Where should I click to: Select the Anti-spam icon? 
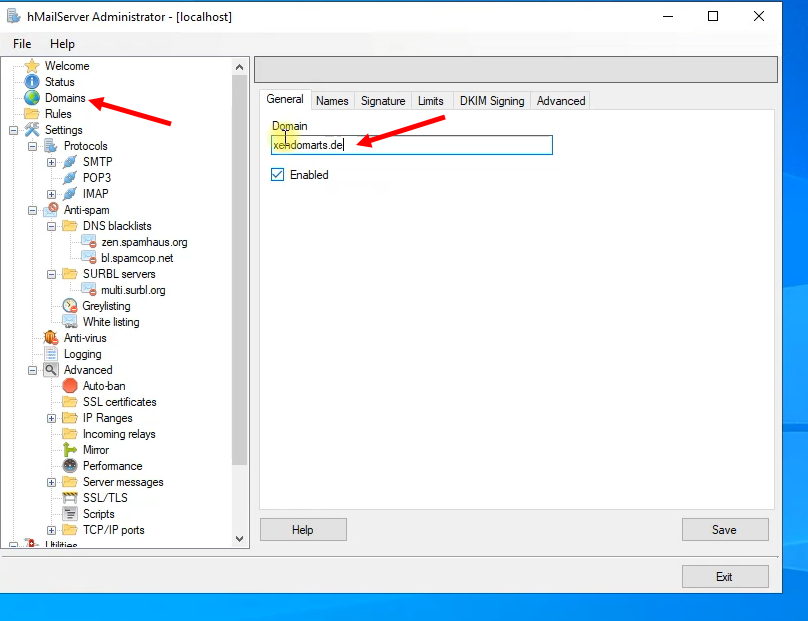click(x=50, y=210)
